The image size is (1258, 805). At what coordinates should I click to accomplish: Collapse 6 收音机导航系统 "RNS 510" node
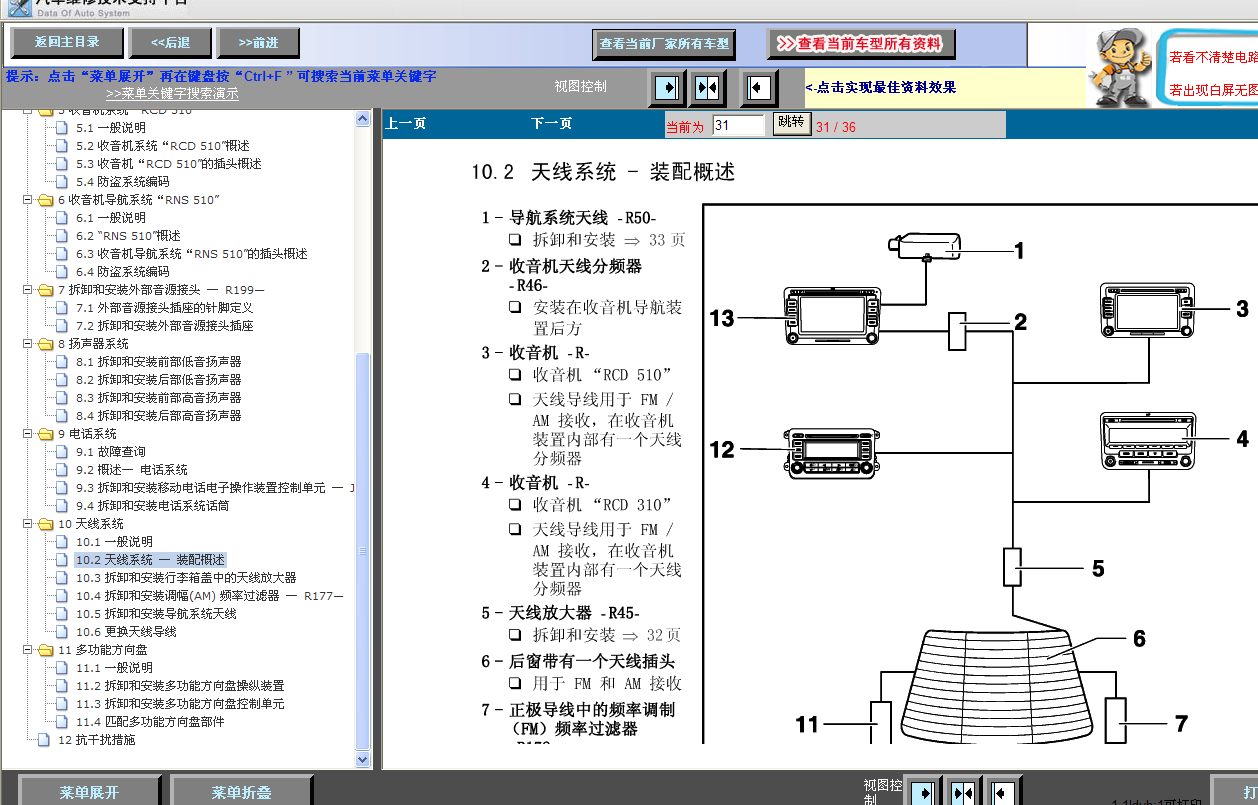(28, 200)
